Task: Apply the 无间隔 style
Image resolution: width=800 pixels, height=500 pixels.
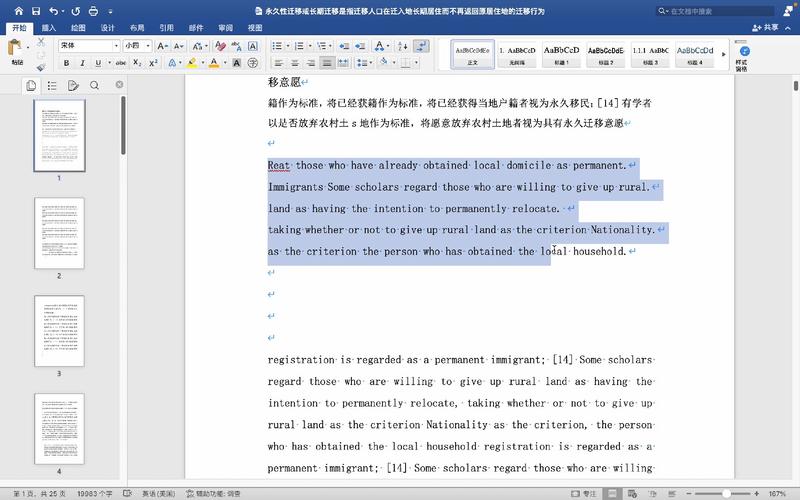Action: click(517, 54)
